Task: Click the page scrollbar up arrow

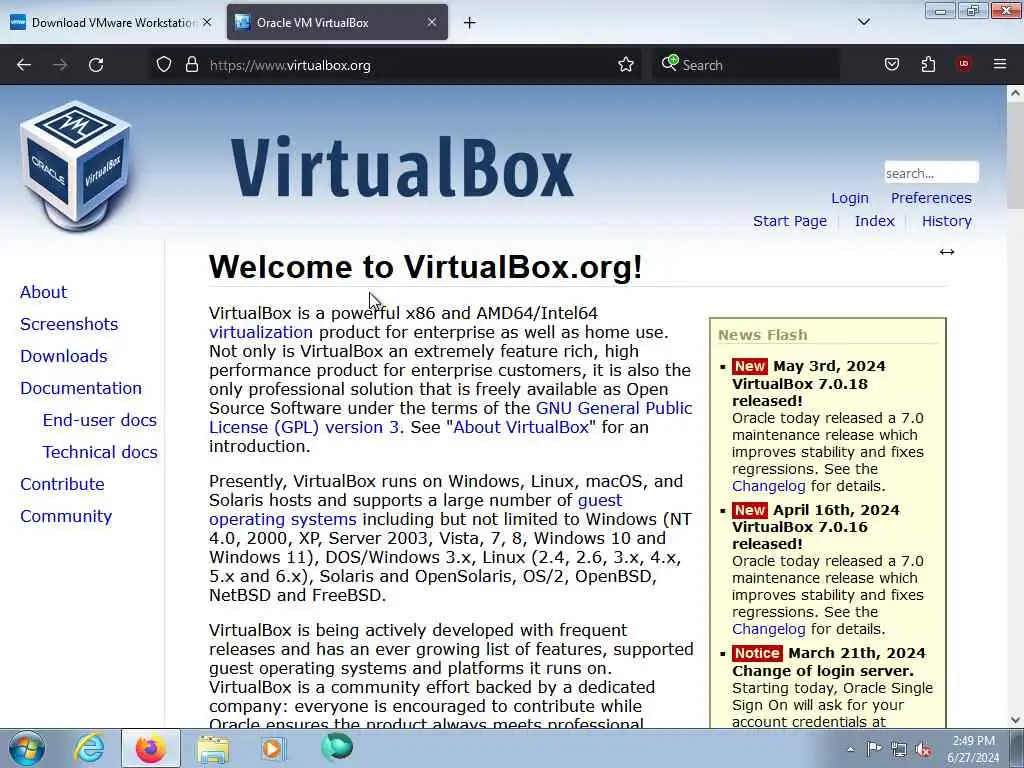Action: (x=1015, y=93)
